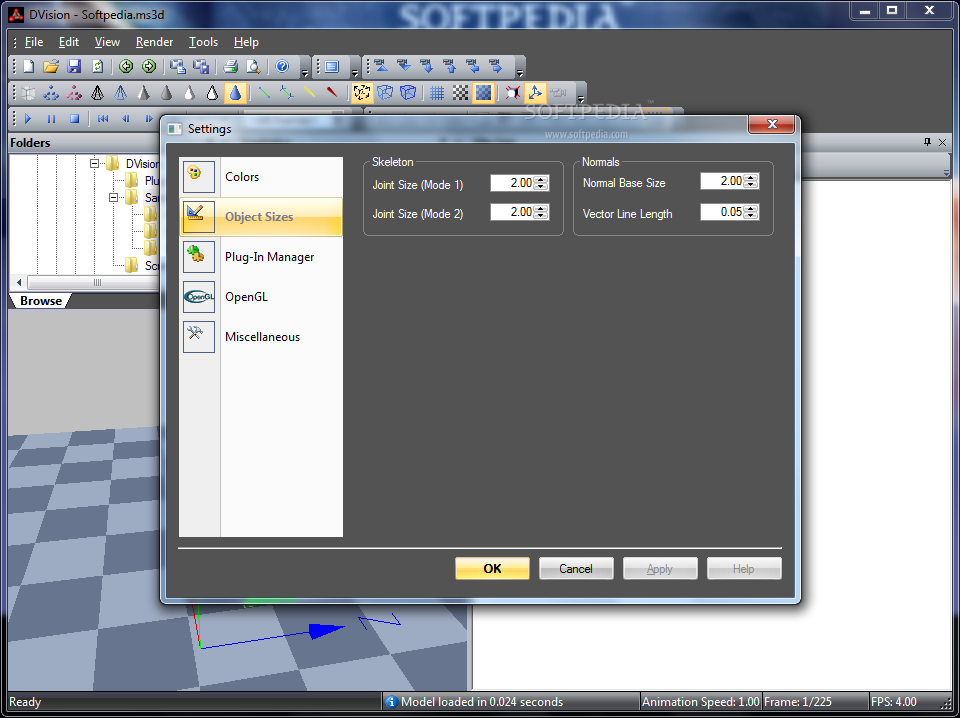Open the Plug-In Manager settings category
Viewport: 960px width, 718px height.
click(x=261, y=257)
